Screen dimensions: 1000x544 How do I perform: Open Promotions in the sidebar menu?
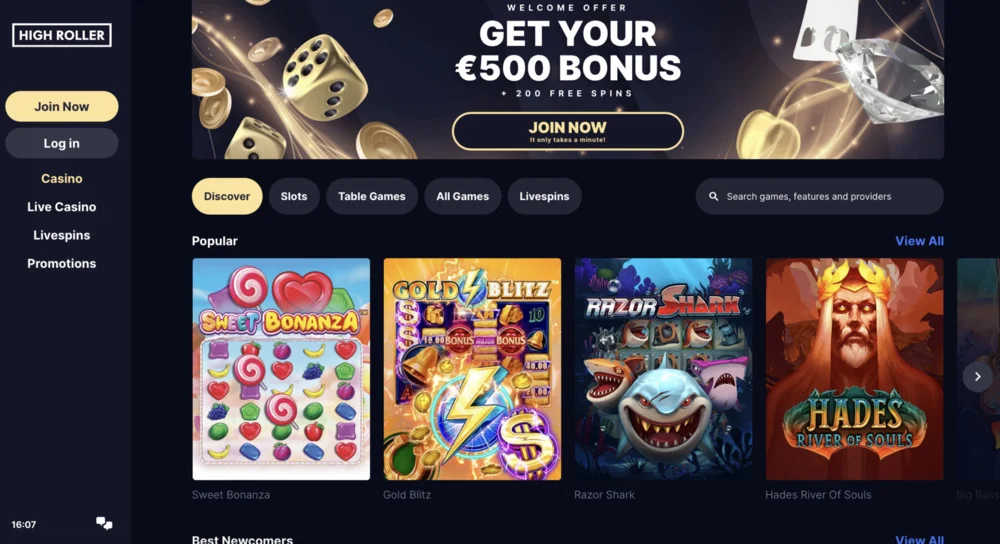coord(62,263)
